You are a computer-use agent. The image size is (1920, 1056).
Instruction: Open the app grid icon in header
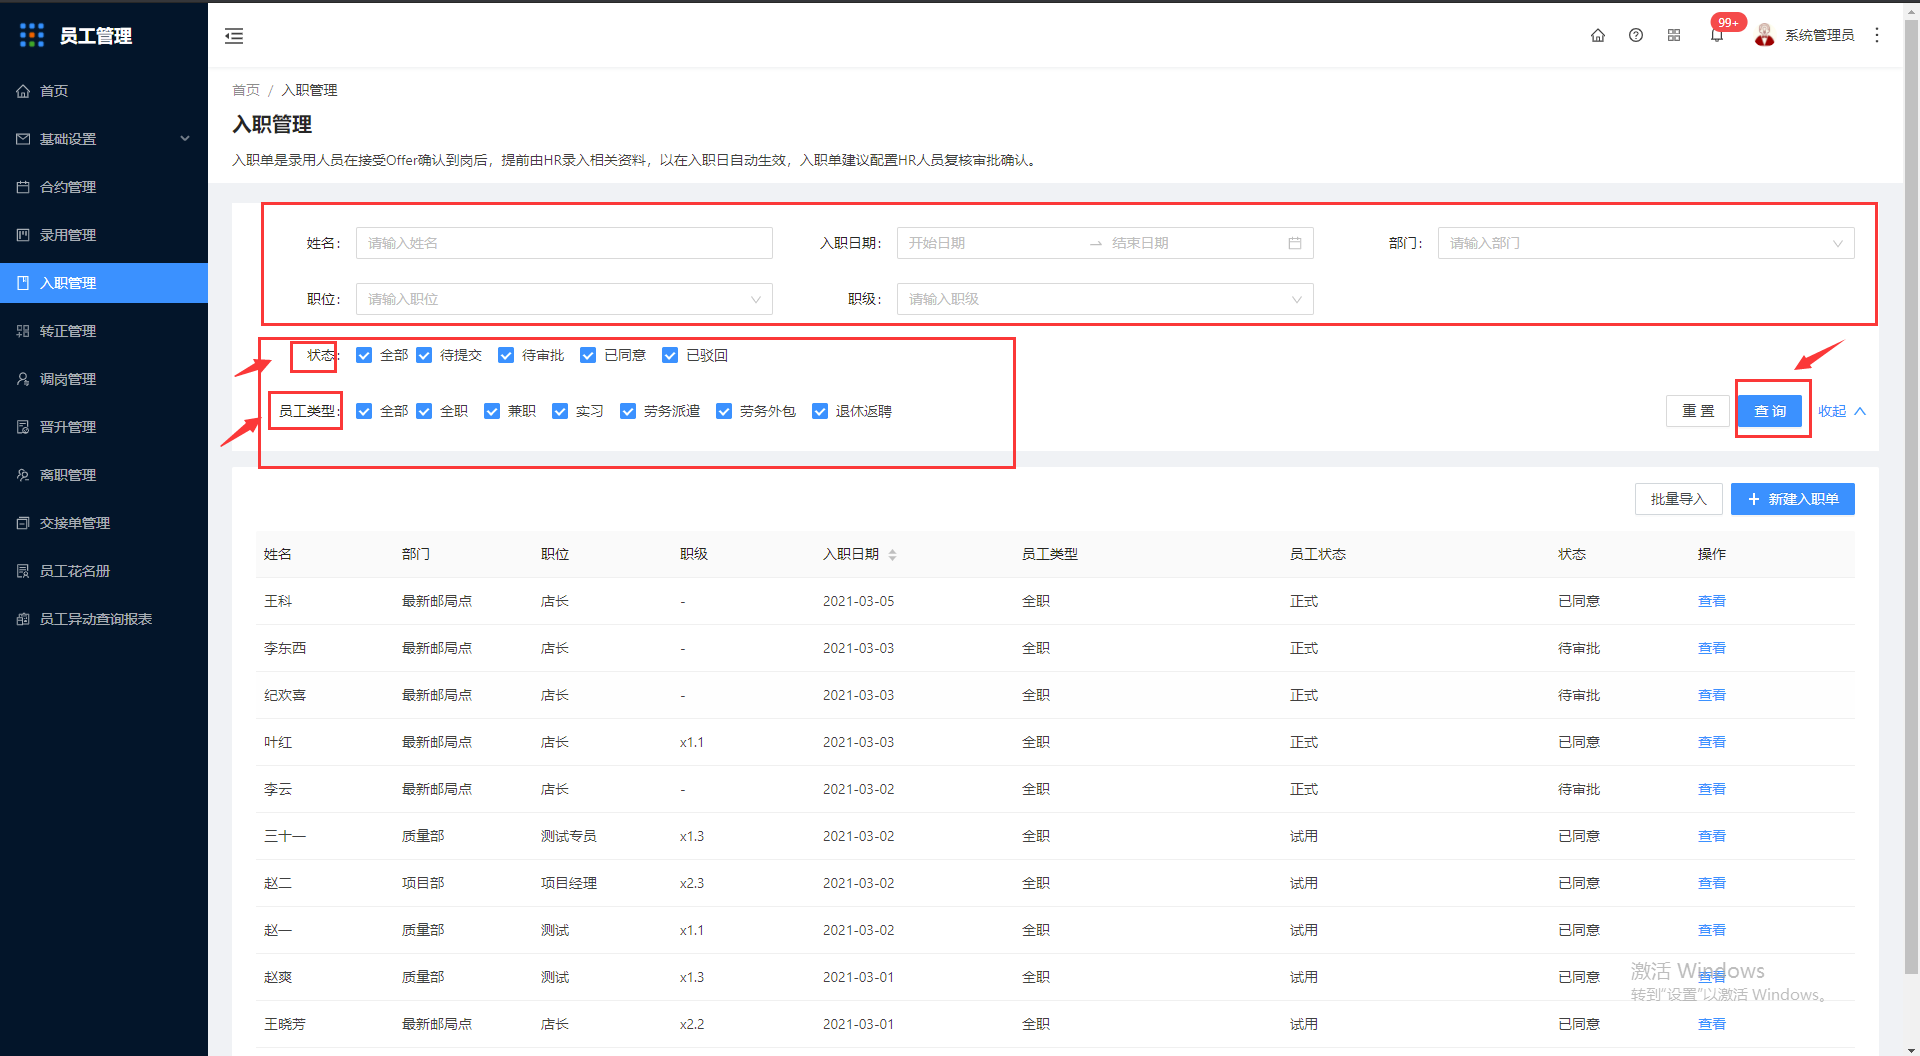pyautogui.click(x=1674, y=35)
